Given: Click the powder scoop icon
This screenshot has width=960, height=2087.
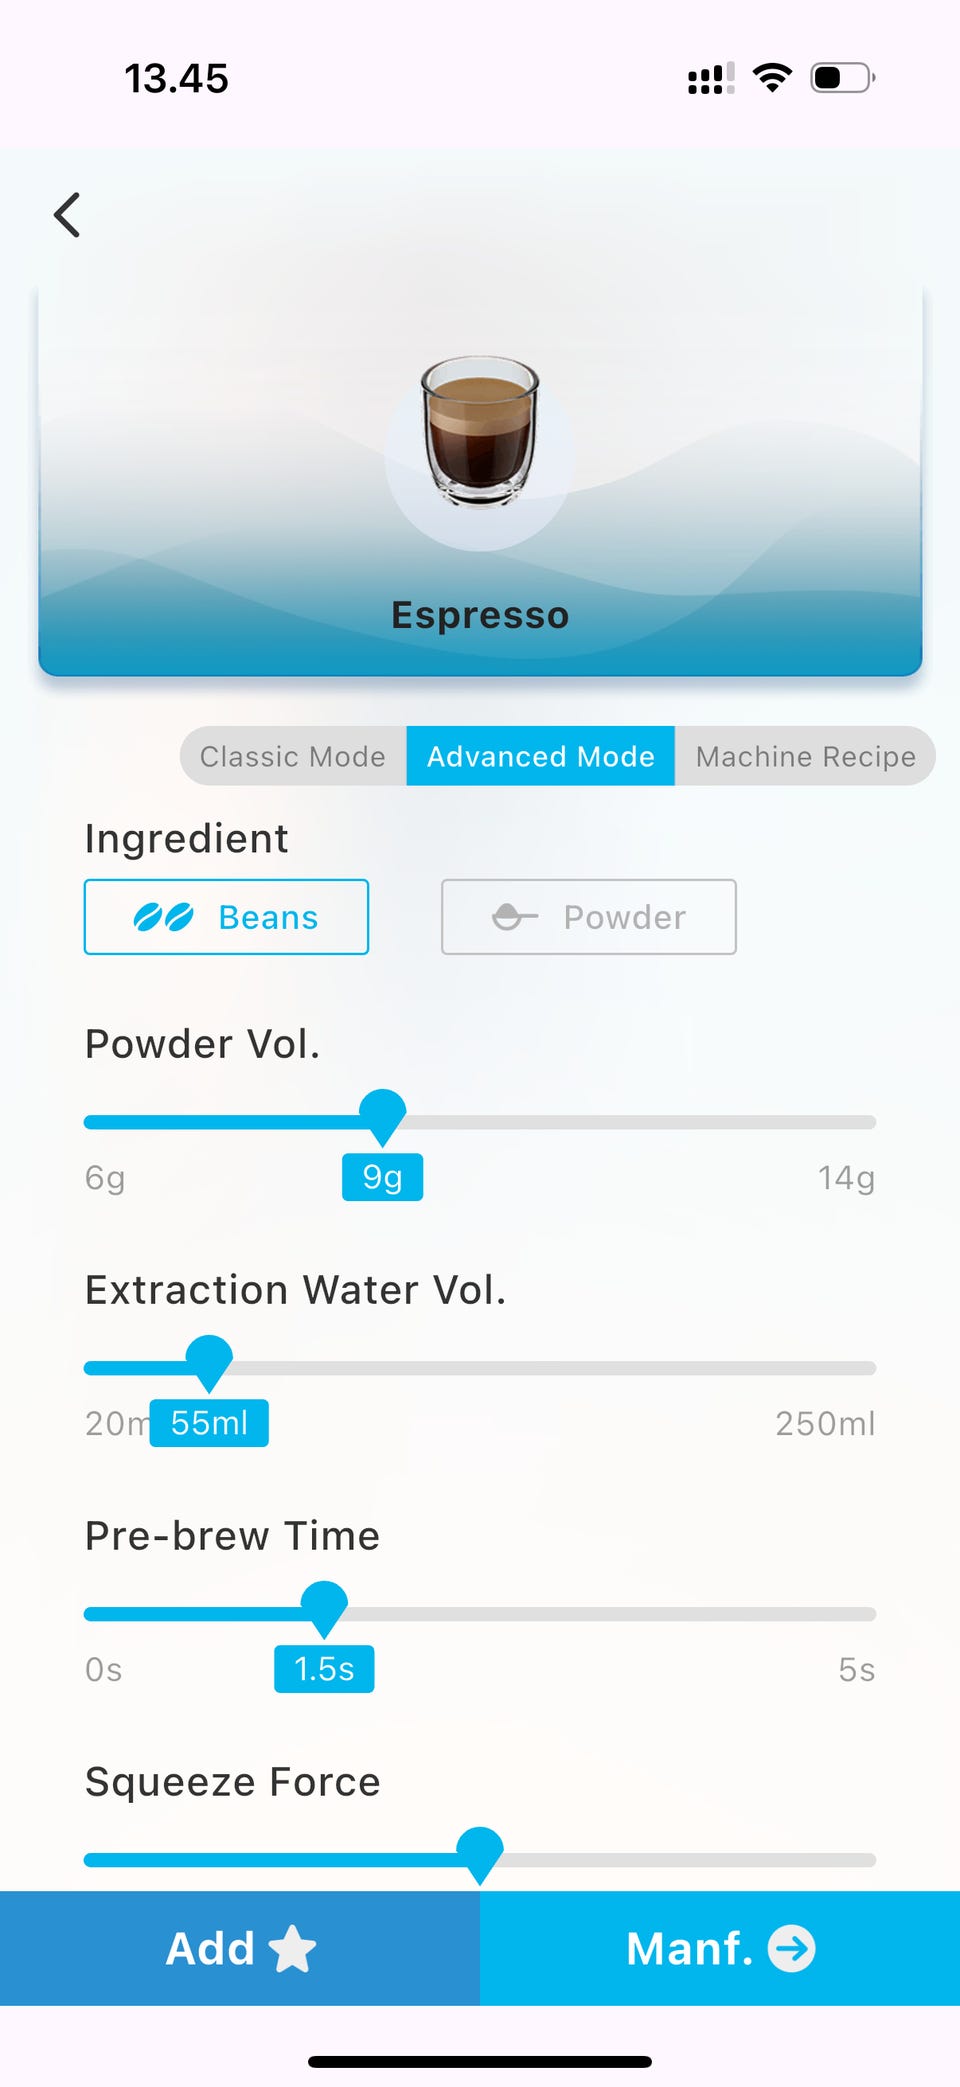Looking at the screenshot, I should 515,916.
